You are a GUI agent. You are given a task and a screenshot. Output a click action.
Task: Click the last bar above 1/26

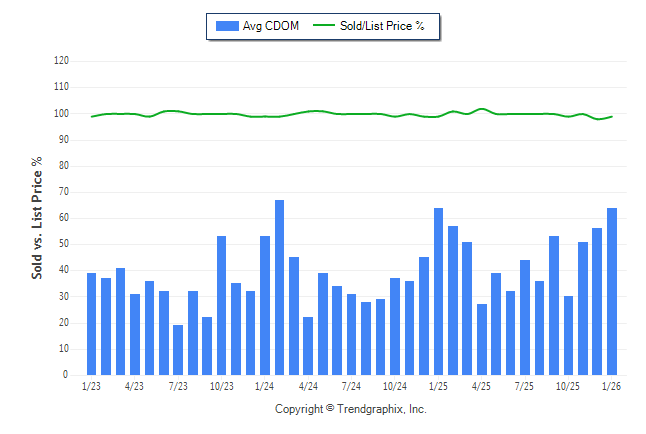pyautogui.click(x=611, y=291)
